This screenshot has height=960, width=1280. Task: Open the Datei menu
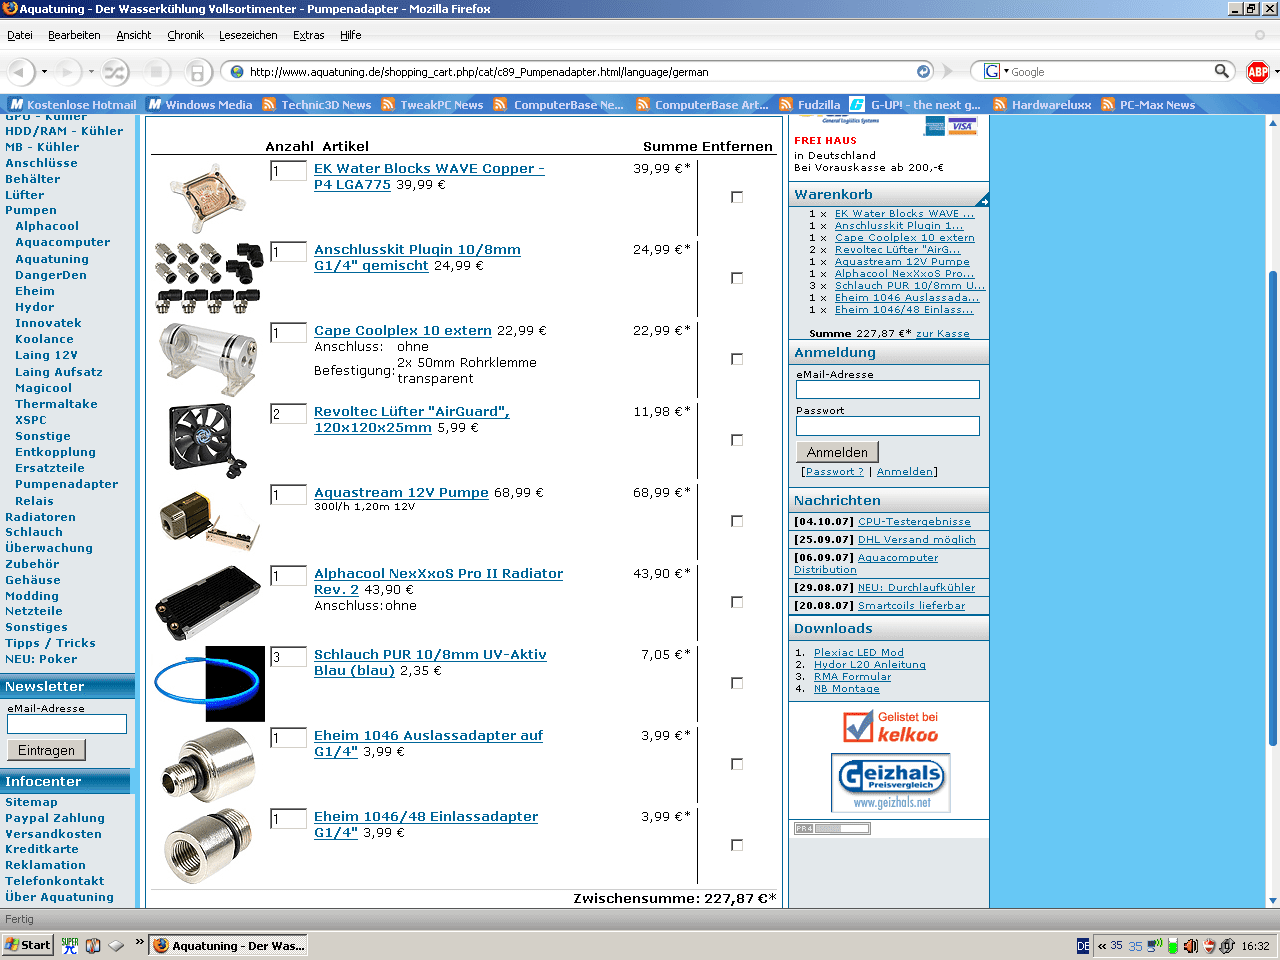(x=20, y=35)
